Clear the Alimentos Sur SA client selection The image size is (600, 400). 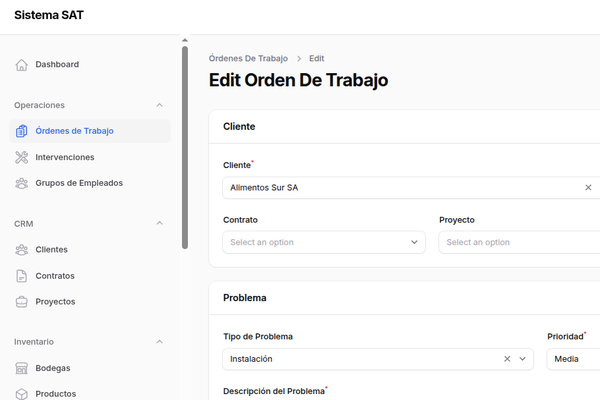pos(588,187)
